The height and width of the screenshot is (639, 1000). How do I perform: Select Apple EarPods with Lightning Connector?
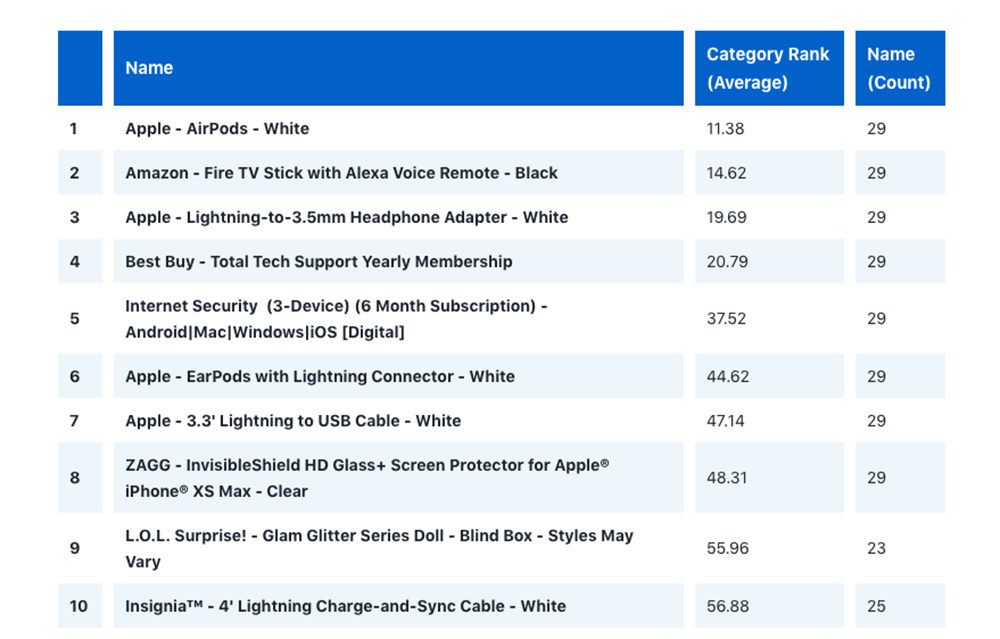click(320, 377)
